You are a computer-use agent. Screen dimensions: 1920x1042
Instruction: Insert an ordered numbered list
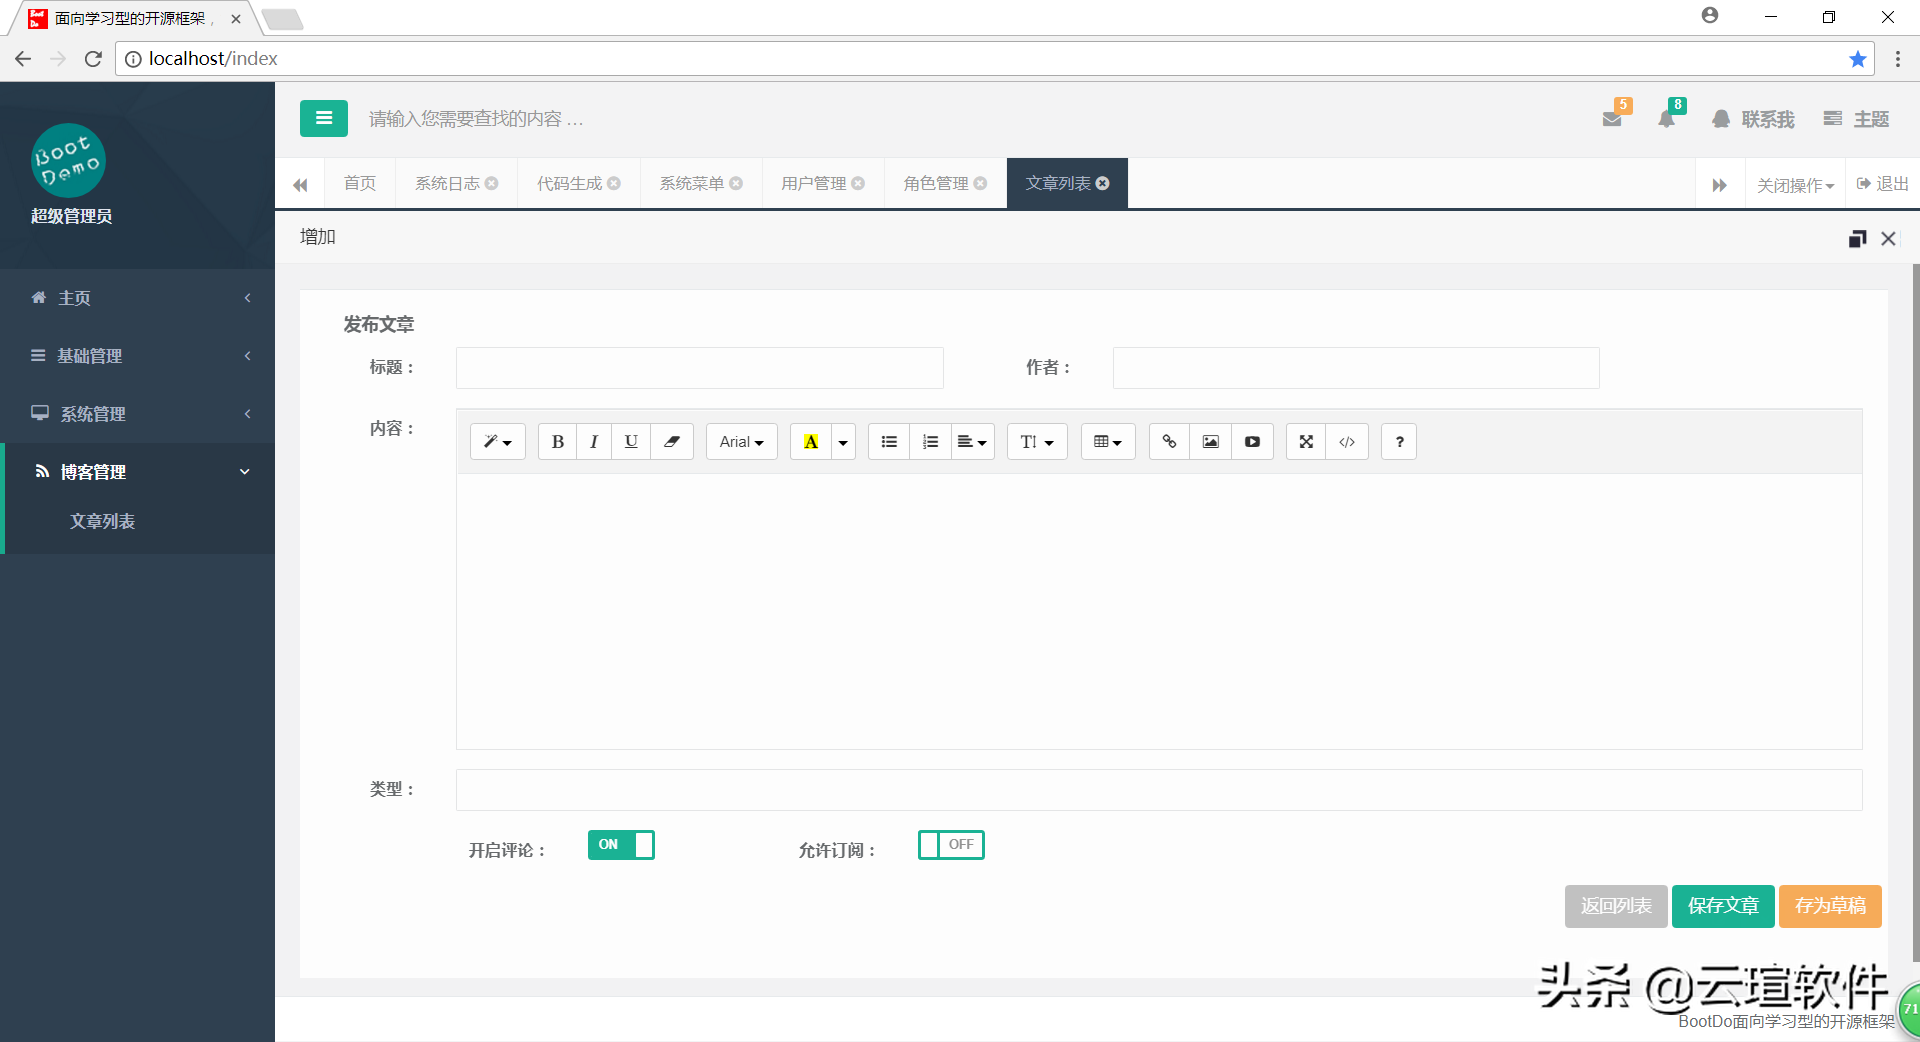[930, 442]
